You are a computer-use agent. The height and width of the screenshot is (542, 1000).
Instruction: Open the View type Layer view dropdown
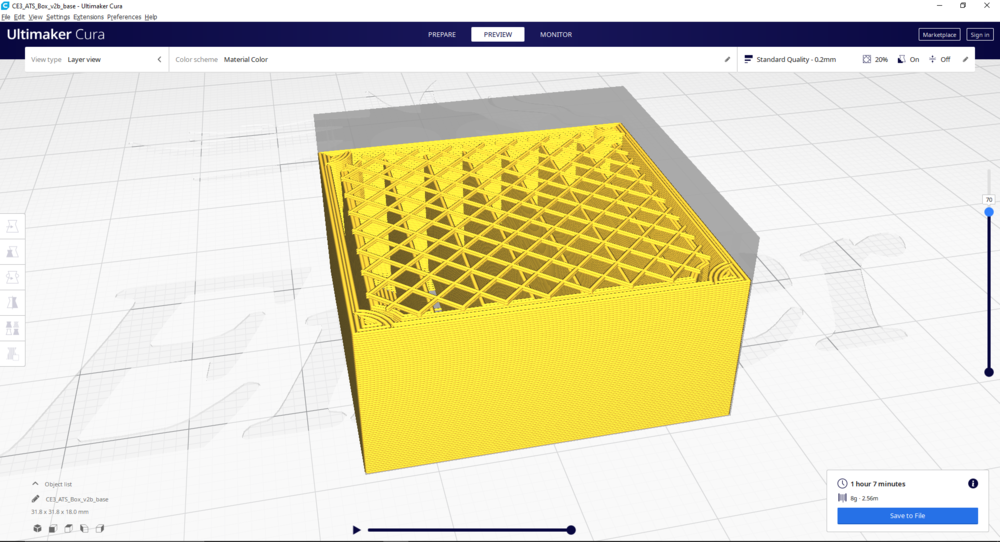pyautogui.click(x=96, y=59)
